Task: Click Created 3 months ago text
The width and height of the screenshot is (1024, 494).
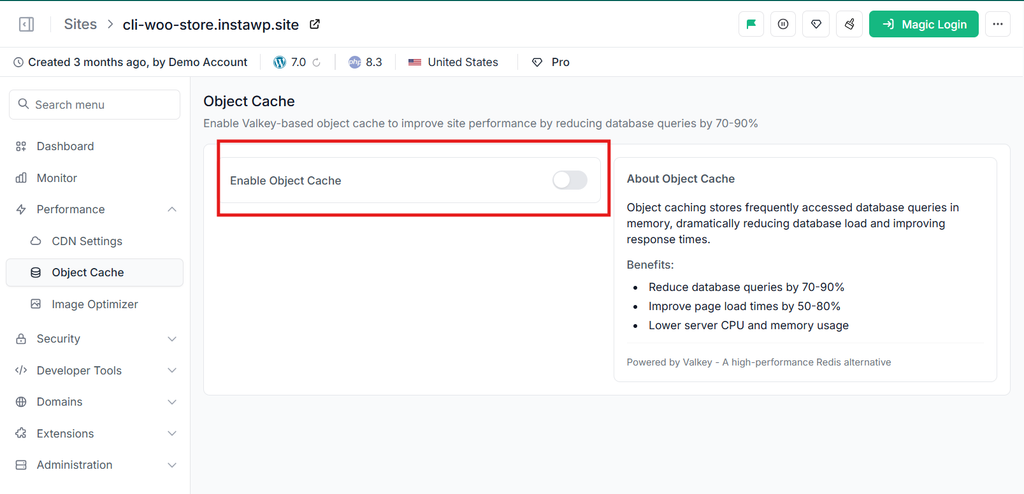Action: (x=89, y=63)
